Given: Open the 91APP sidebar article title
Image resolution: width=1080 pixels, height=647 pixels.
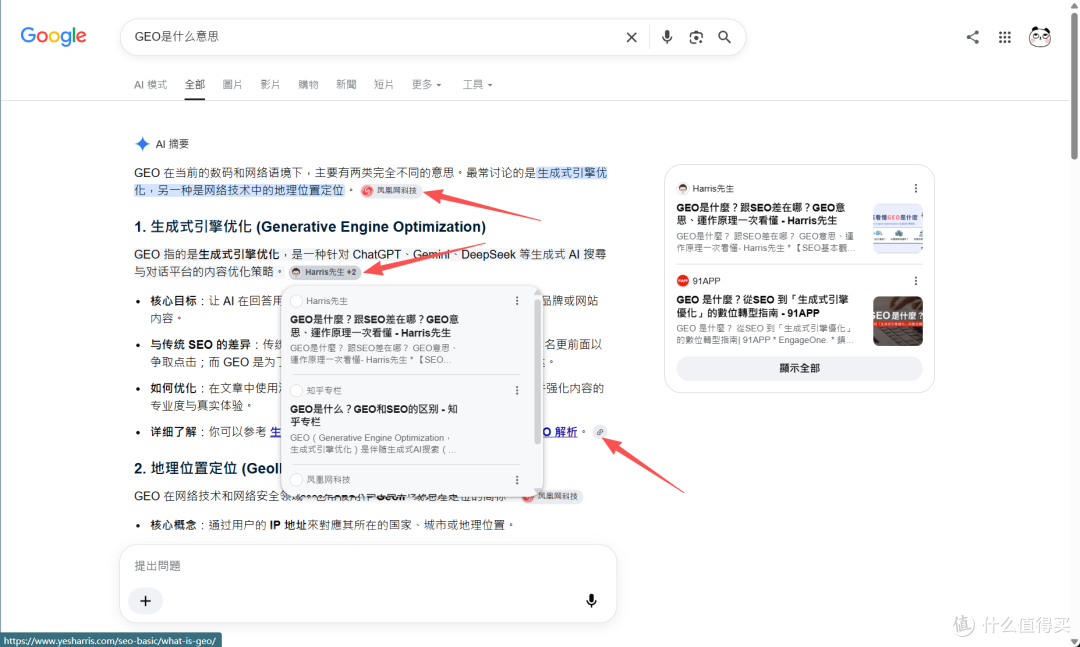Looking at the screenshot, I should click(762, 306).
